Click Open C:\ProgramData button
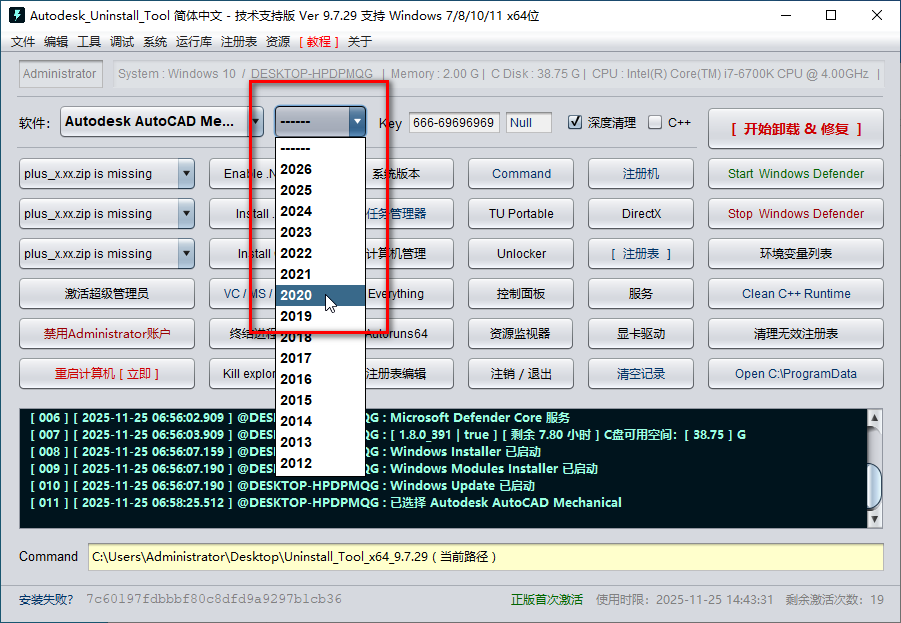The image size is (901, 623). coord(796,374)
